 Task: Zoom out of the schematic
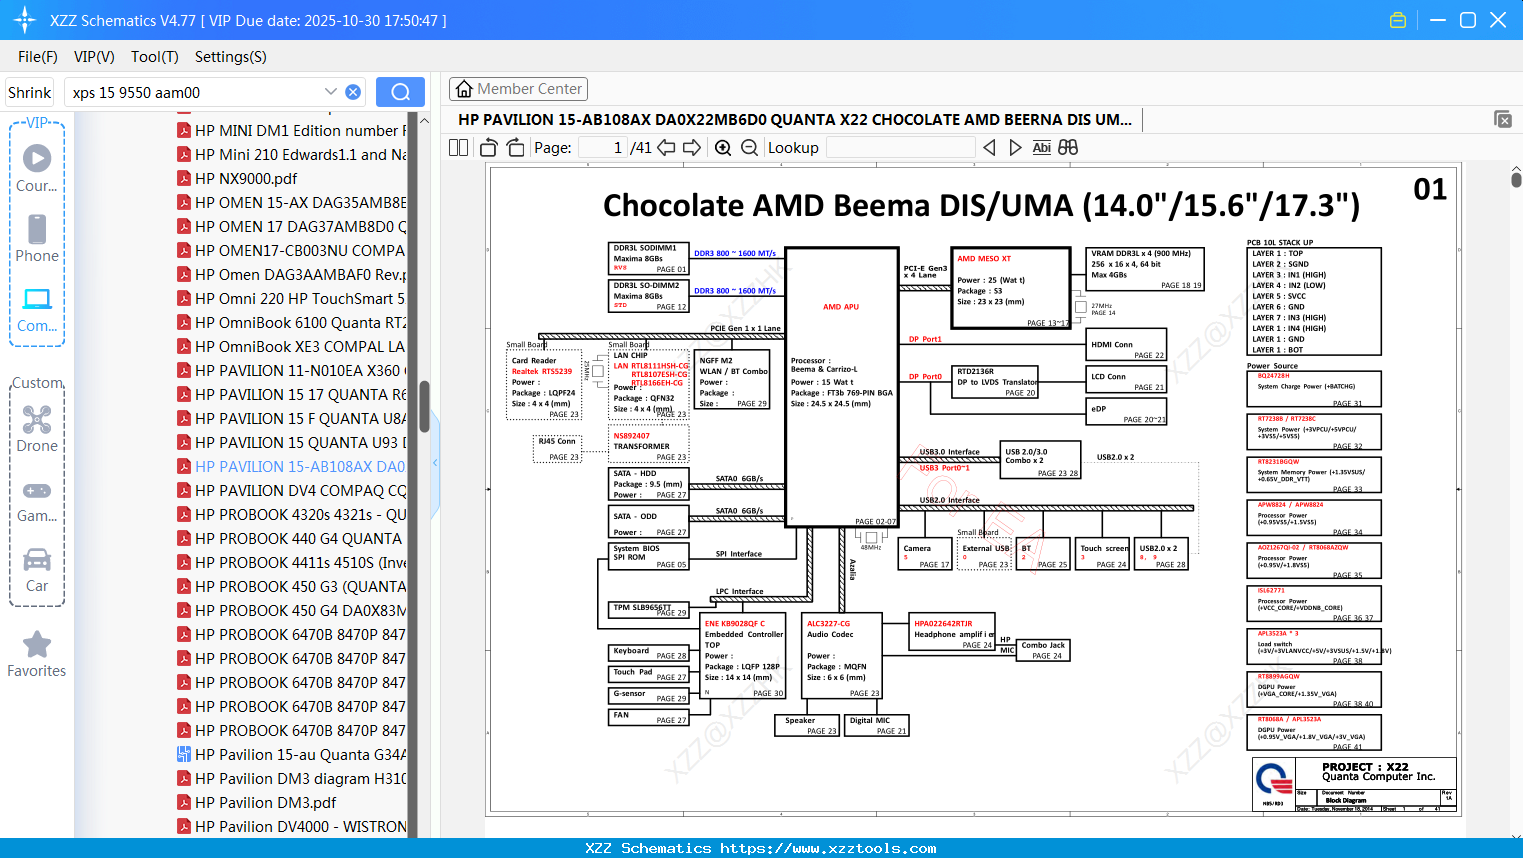click(x=749, y=147)
